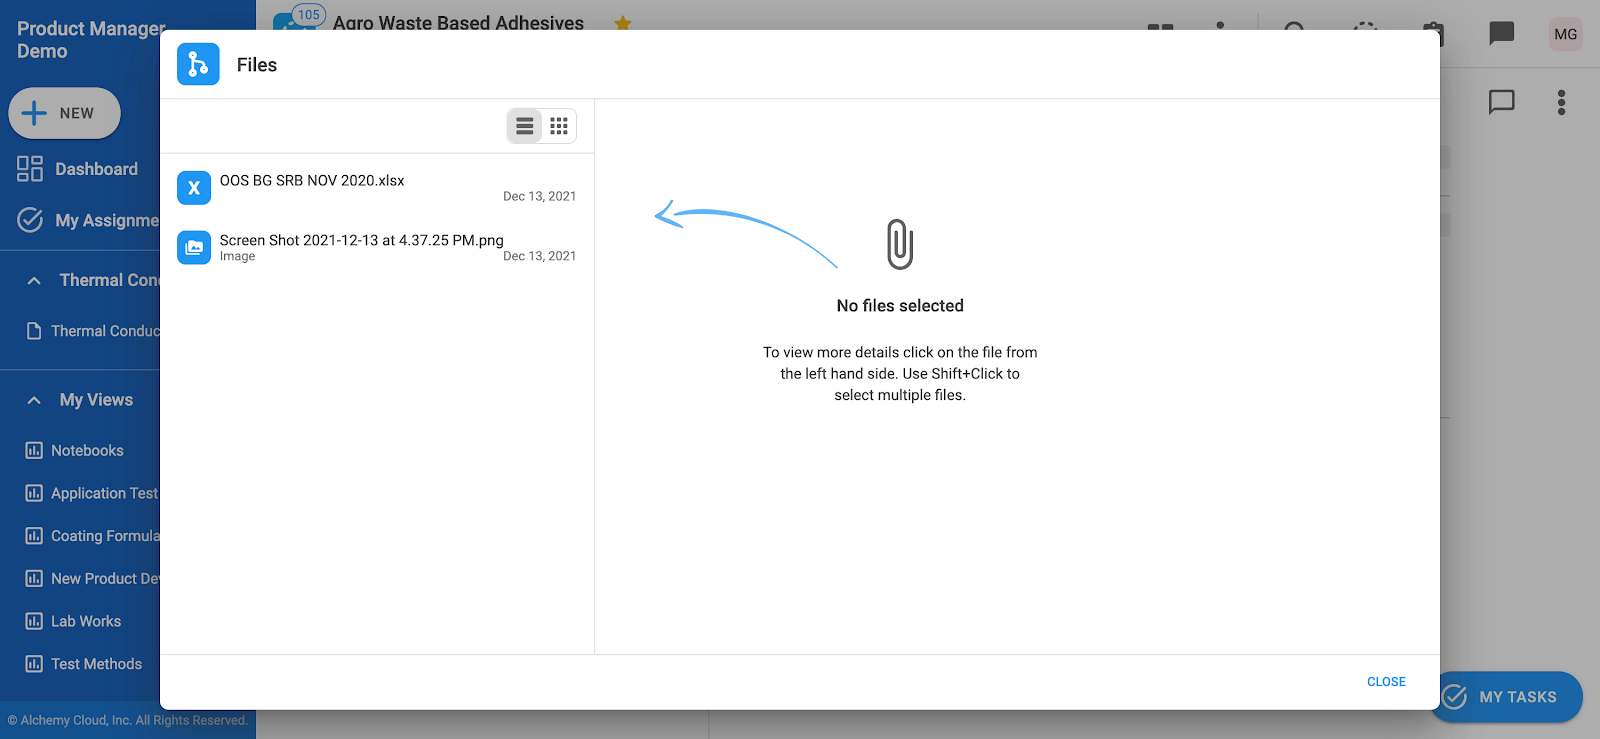Select the Screen Shot 2021-12-13 png file
This screenshot has width=1600, height=739.
pos(377,248)
